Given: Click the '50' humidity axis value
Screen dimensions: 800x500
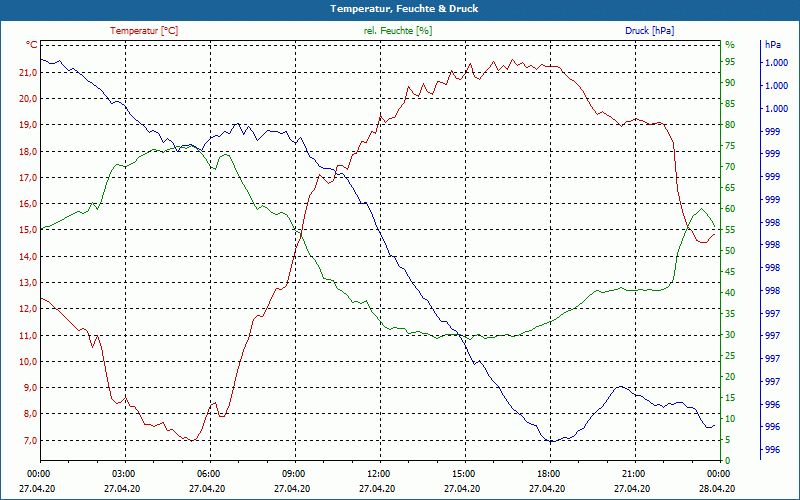Looking at the screenshot, I should 730,251.
